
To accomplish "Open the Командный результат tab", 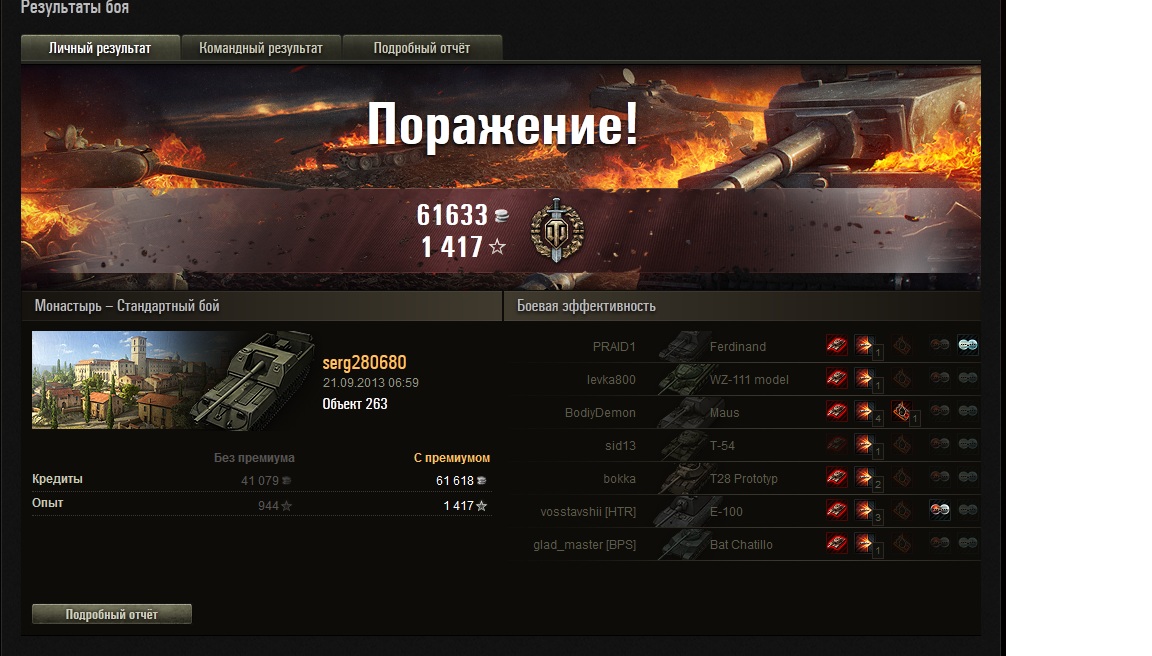I will tap(261, 48).
